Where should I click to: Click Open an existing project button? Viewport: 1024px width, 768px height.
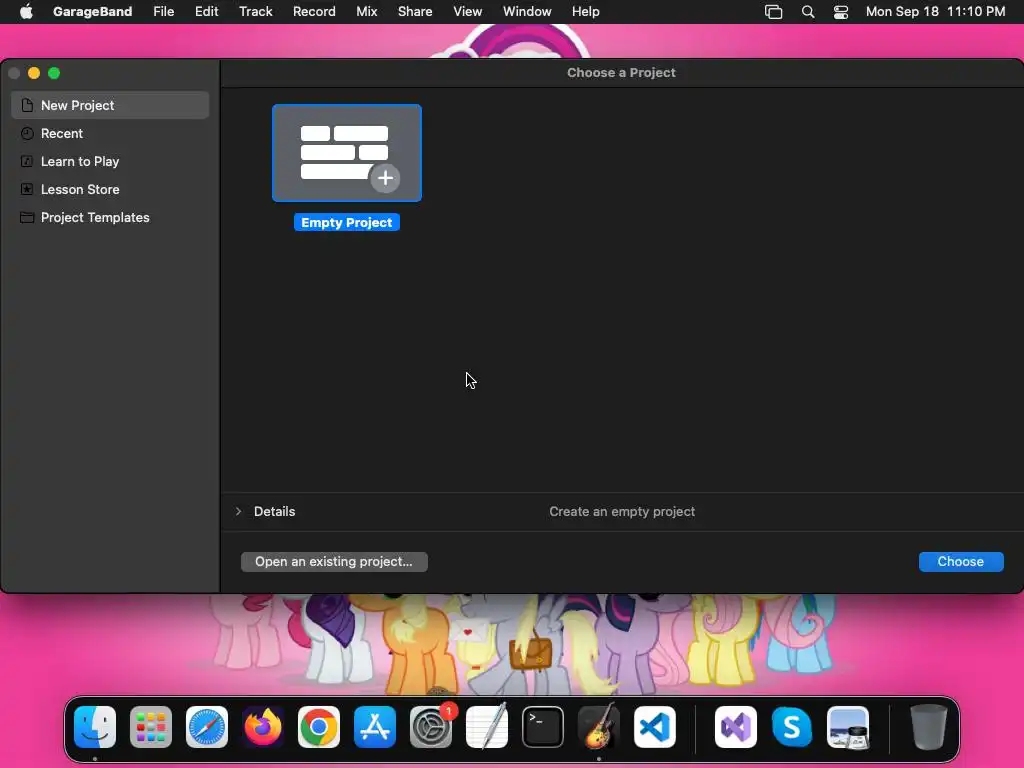point(334,562)
